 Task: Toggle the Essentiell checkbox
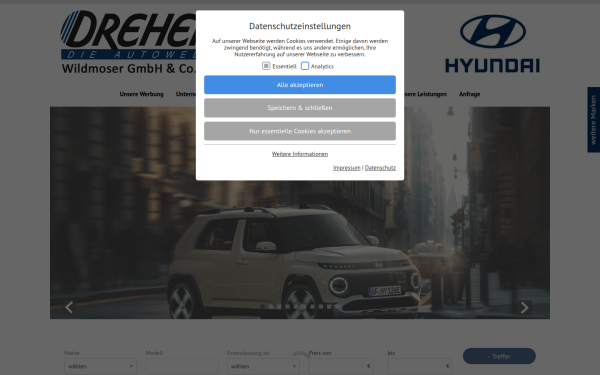[266, 66]
